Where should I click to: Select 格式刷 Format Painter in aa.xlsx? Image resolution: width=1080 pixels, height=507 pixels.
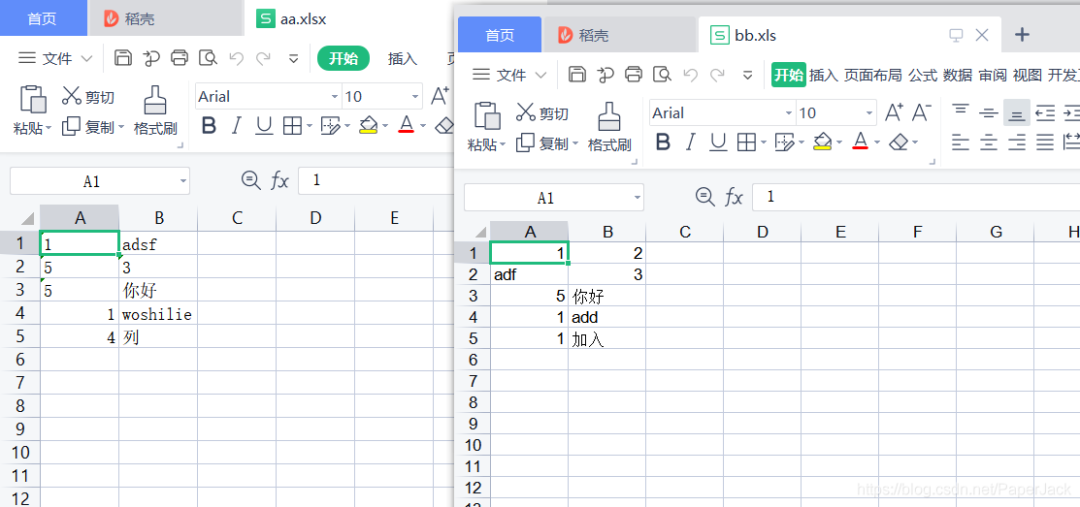[155, 111]
